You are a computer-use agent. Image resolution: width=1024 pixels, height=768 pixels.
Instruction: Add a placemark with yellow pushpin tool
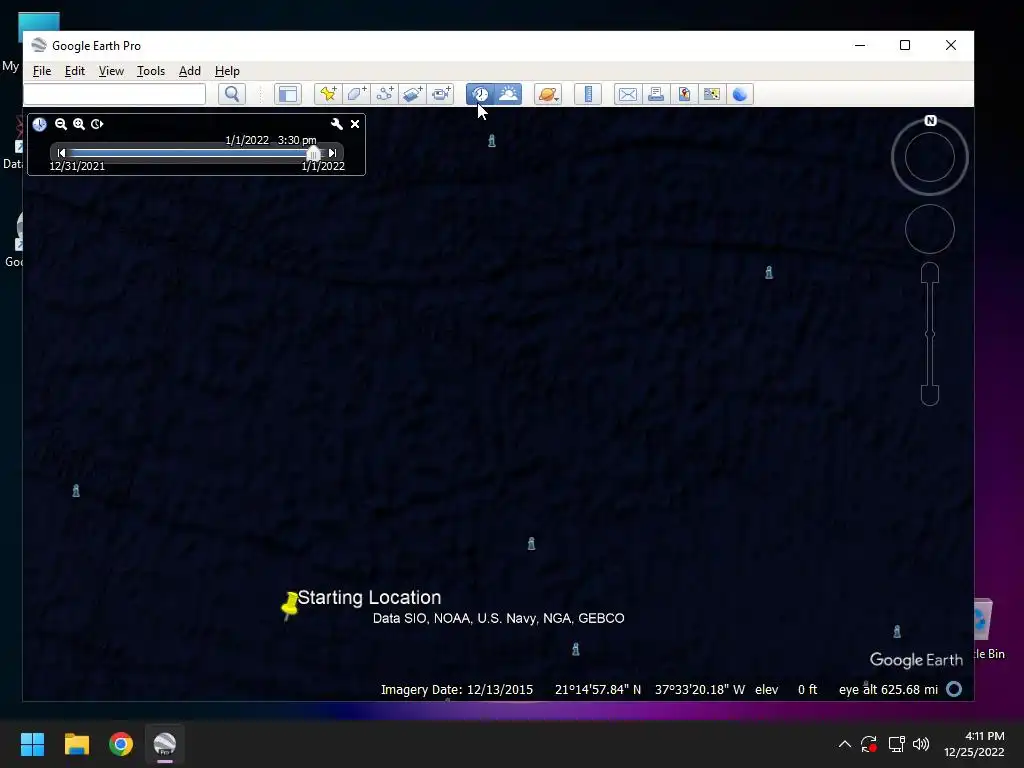pyautogui.click(x=328, y=94)
